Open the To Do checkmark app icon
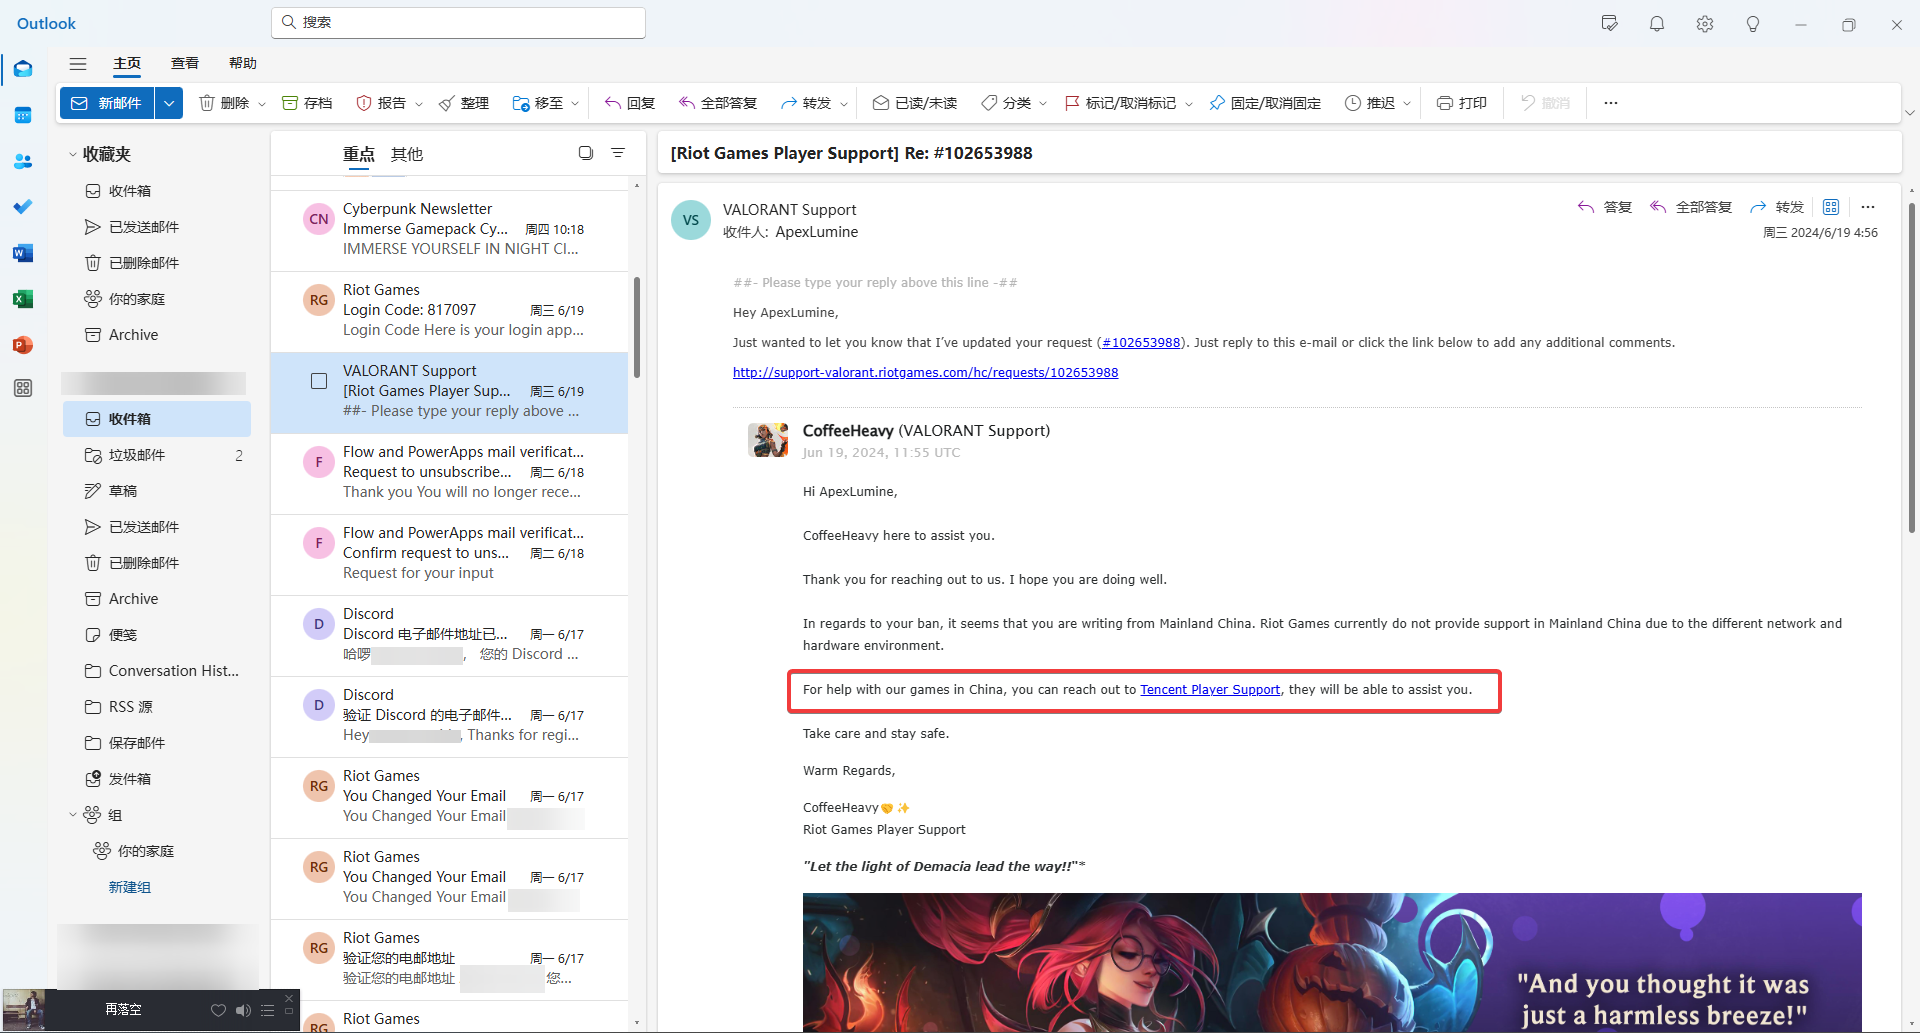Image resolution: width=1920 pixels, height=1033 pixels. (x=22, y=207)
